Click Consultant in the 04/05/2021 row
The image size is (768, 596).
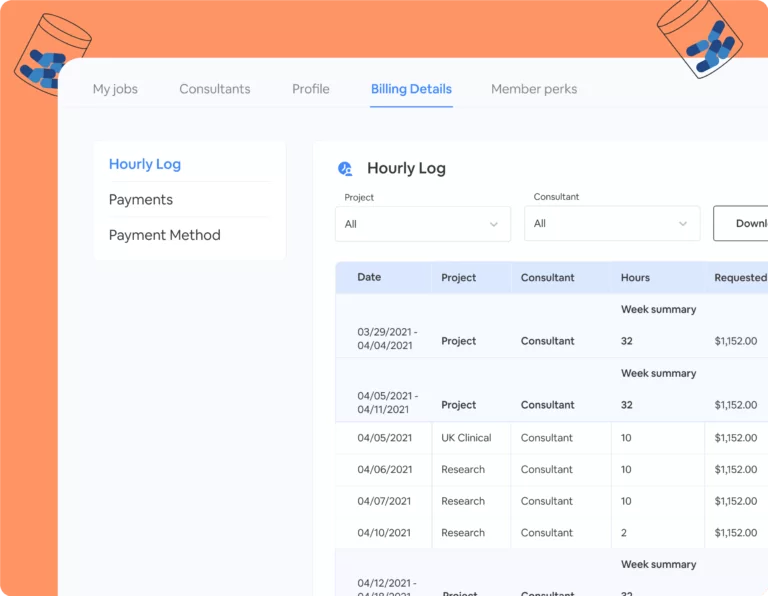547,438
